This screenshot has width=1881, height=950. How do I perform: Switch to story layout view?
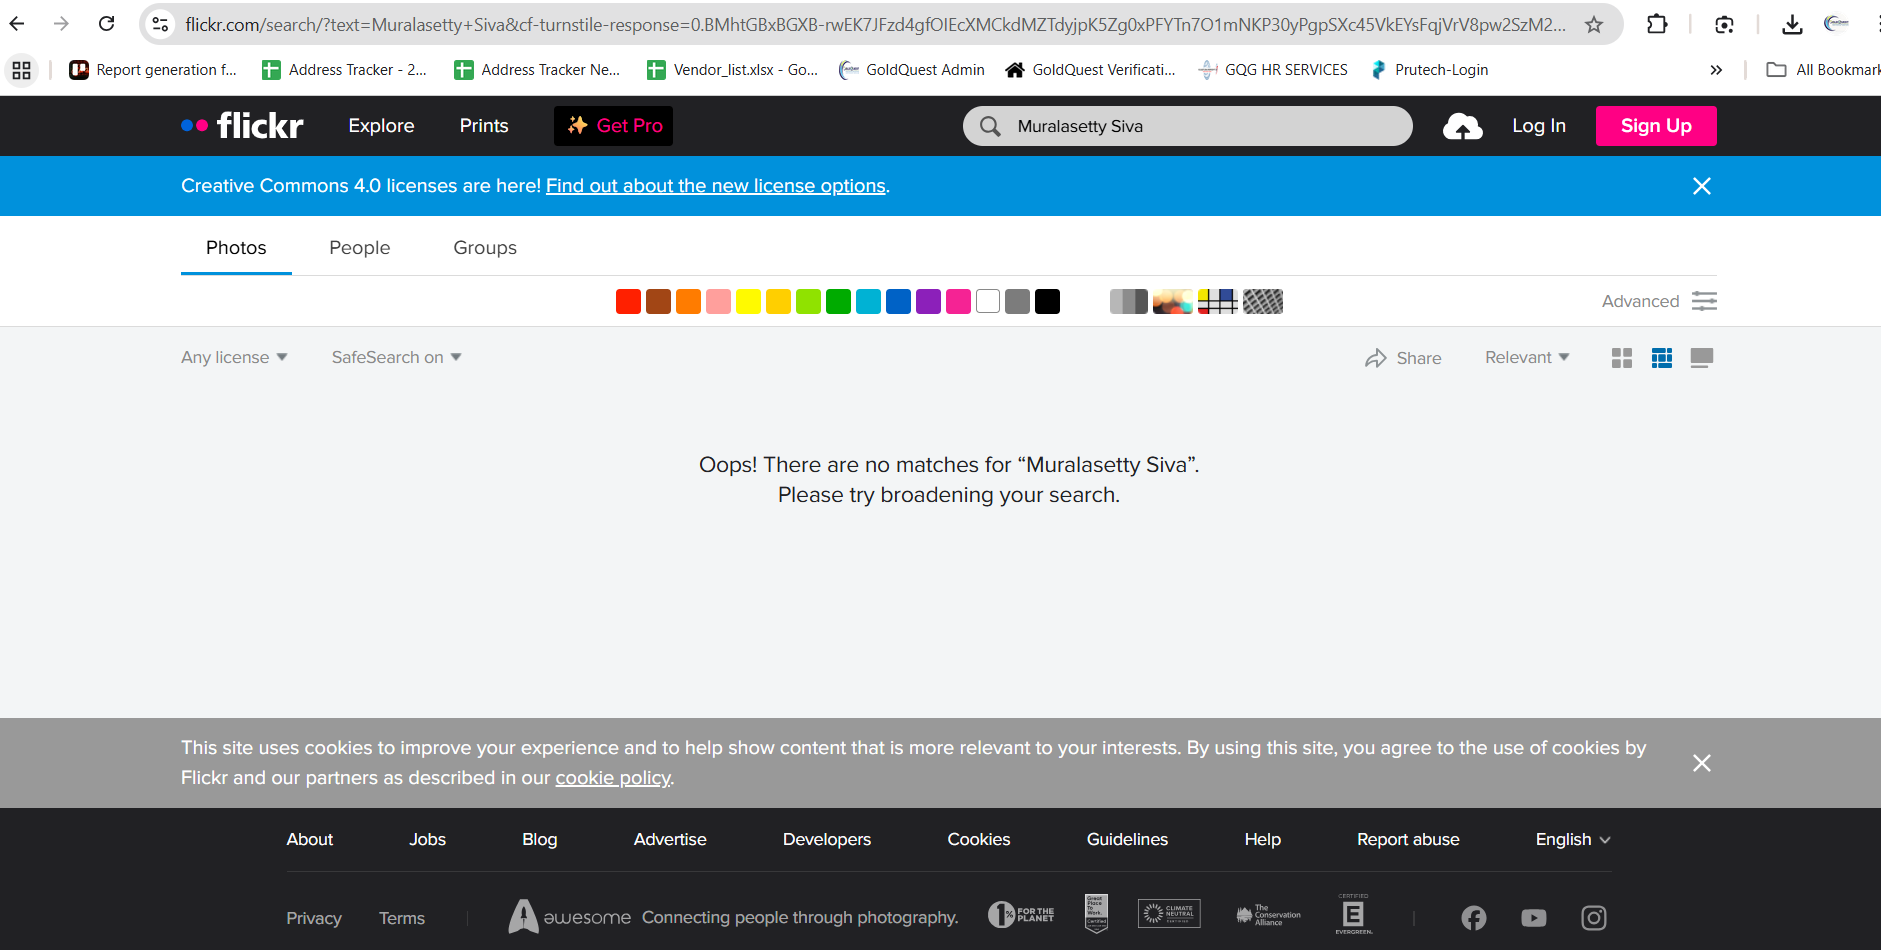coord(1701,358)
